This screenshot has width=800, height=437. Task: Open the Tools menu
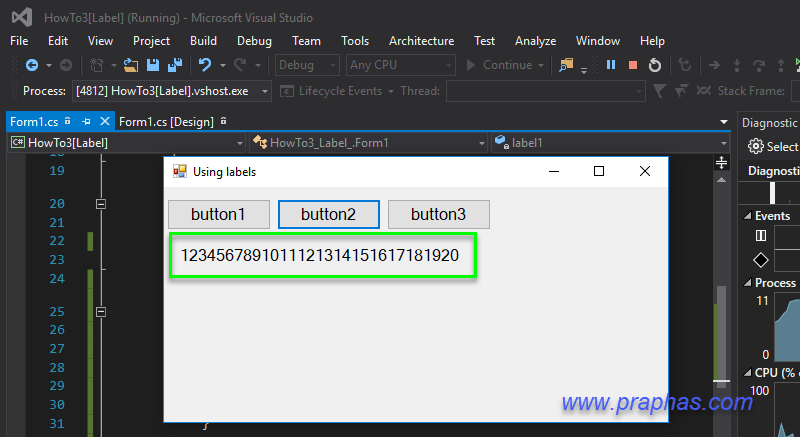pyautogui.click(x=355, y=41)
